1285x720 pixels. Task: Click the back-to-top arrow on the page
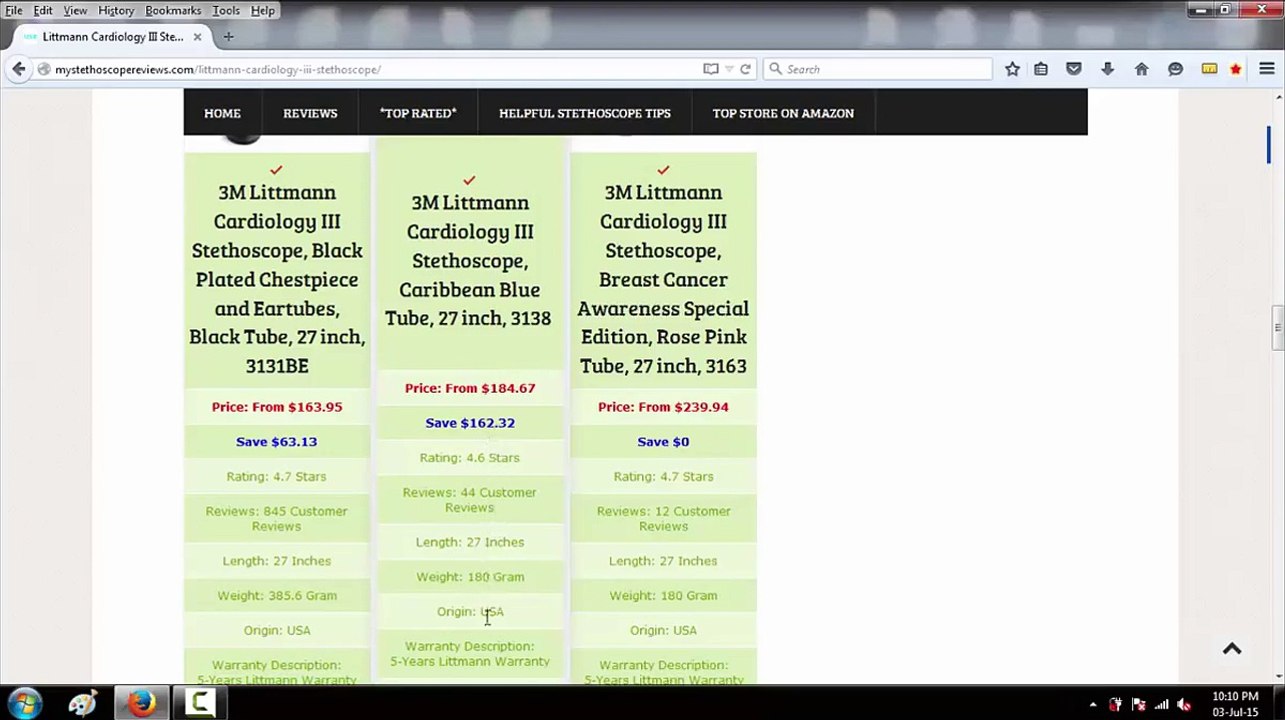[x=1232, y=649]
